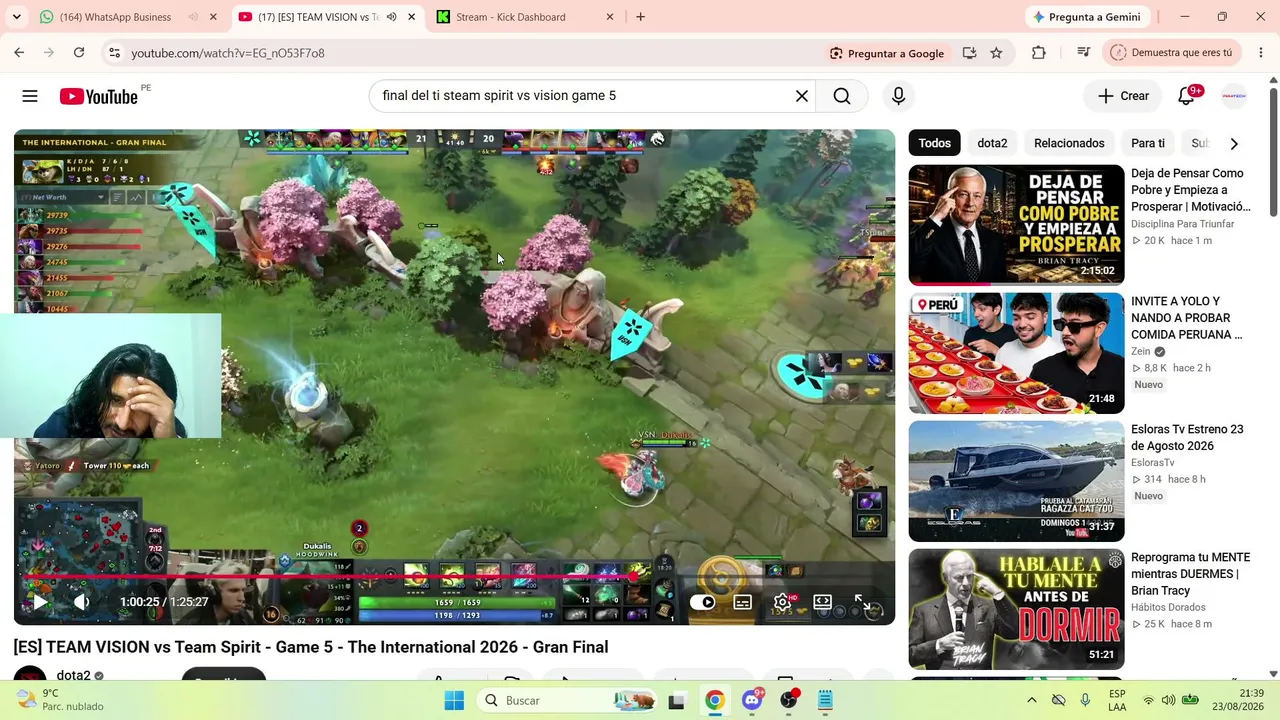Select the Relacionados filter chip
This screenshot has height=720, width=1280.
pos(1069,143)
